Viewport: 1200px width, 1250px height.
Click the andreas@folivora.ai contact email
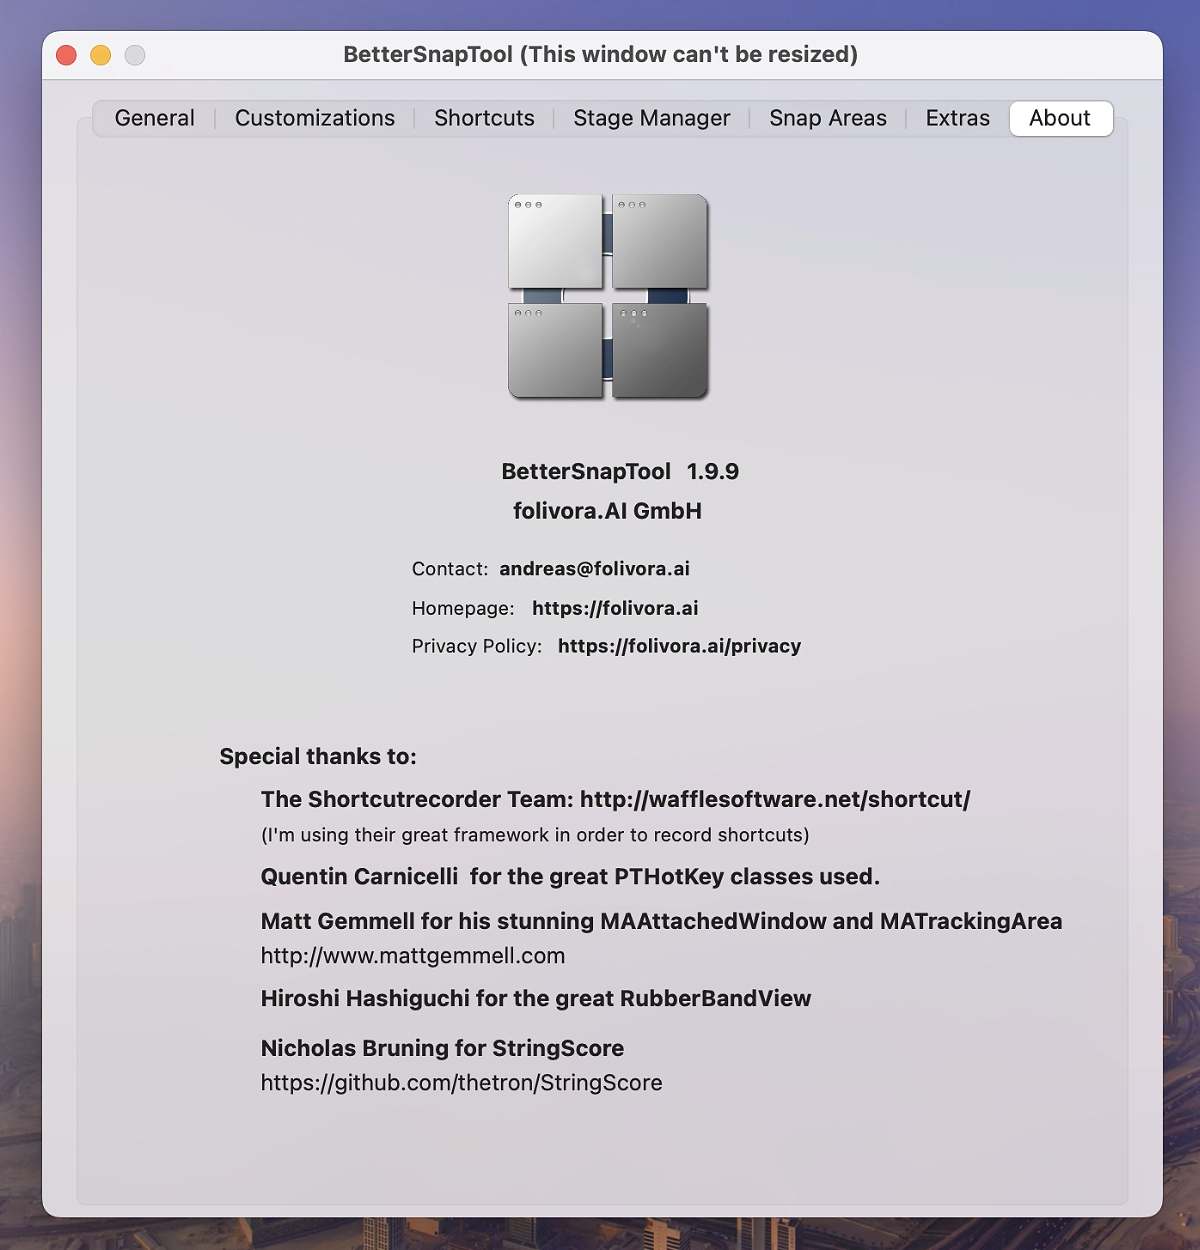(x=595, y=569)
